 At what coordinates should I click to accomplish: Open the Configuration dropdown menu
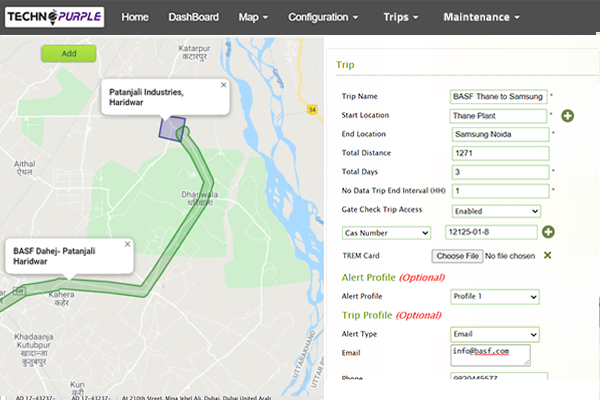click(x=323, y=17)
